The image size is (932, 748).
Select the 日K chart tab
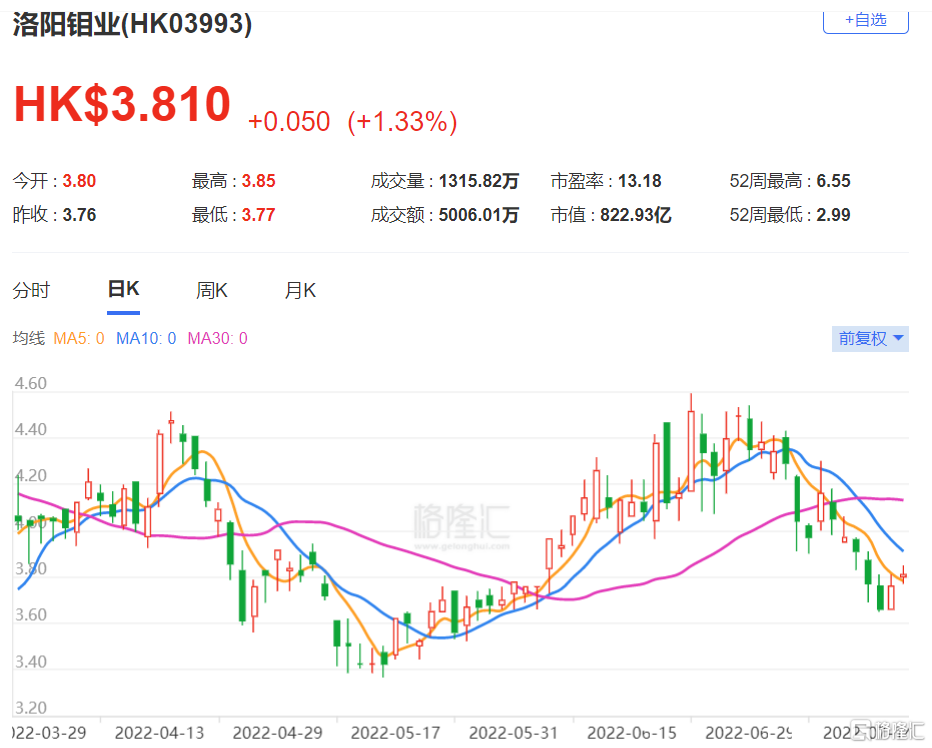tap(124, 290)
